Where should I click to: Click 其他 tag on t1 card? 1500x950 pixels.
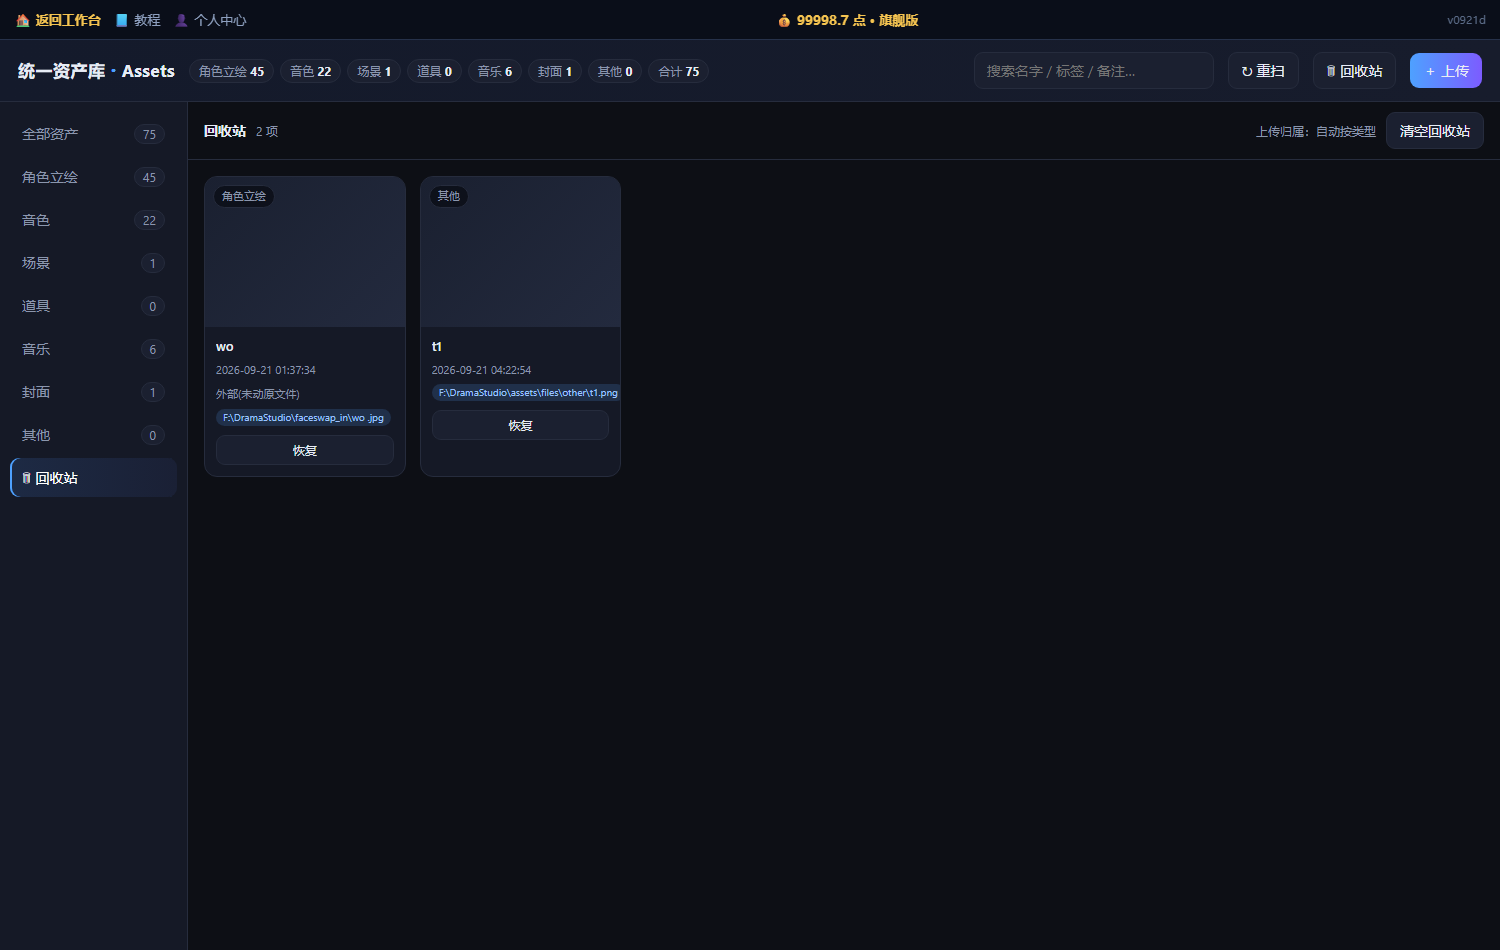[449, 196]
